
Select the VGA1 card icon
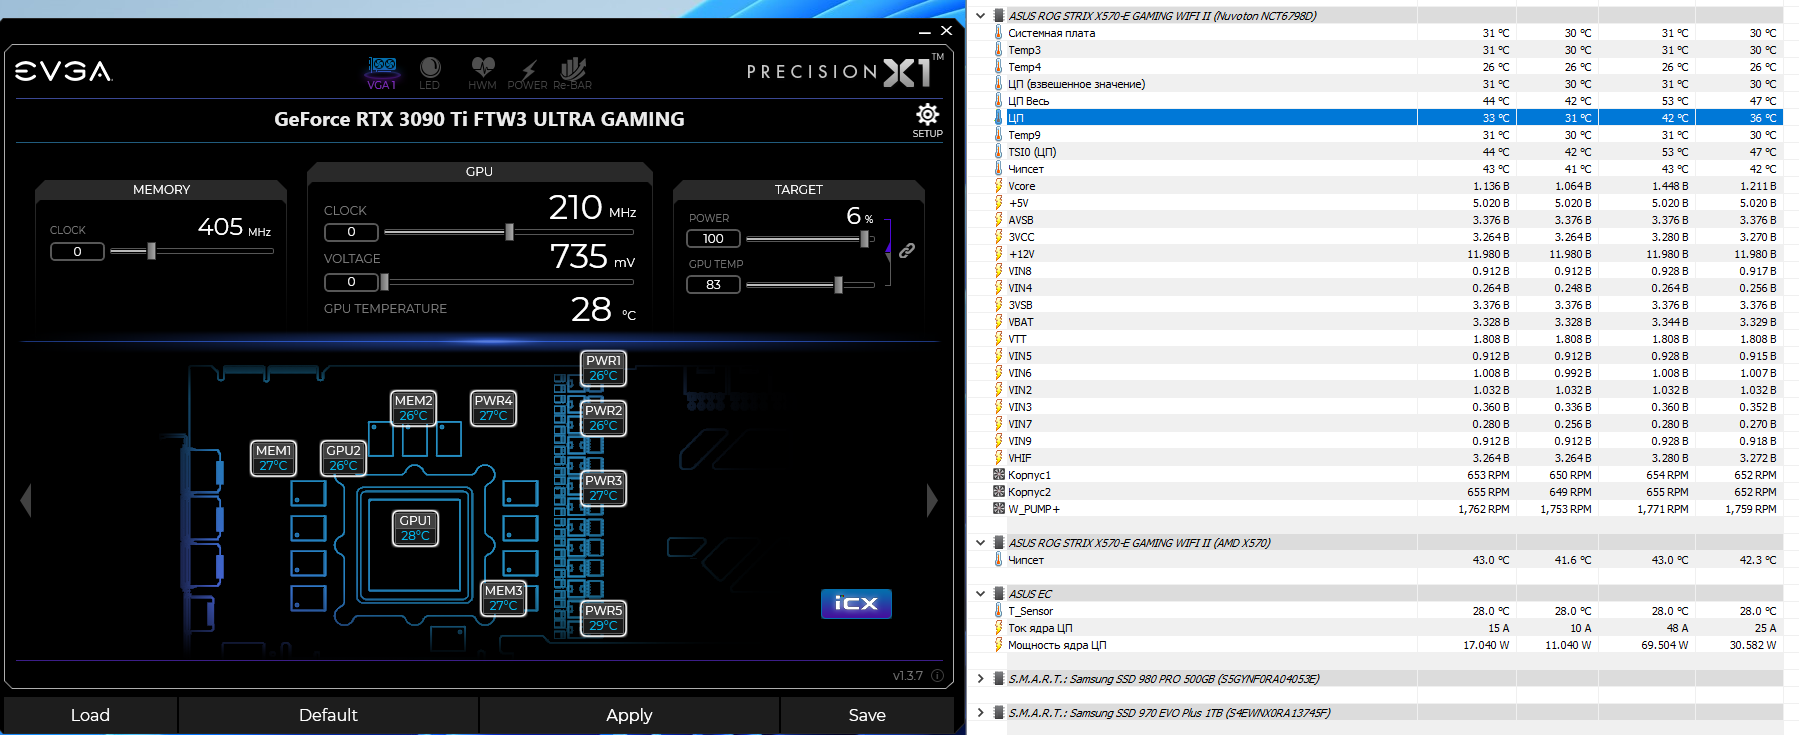point(382,73)
